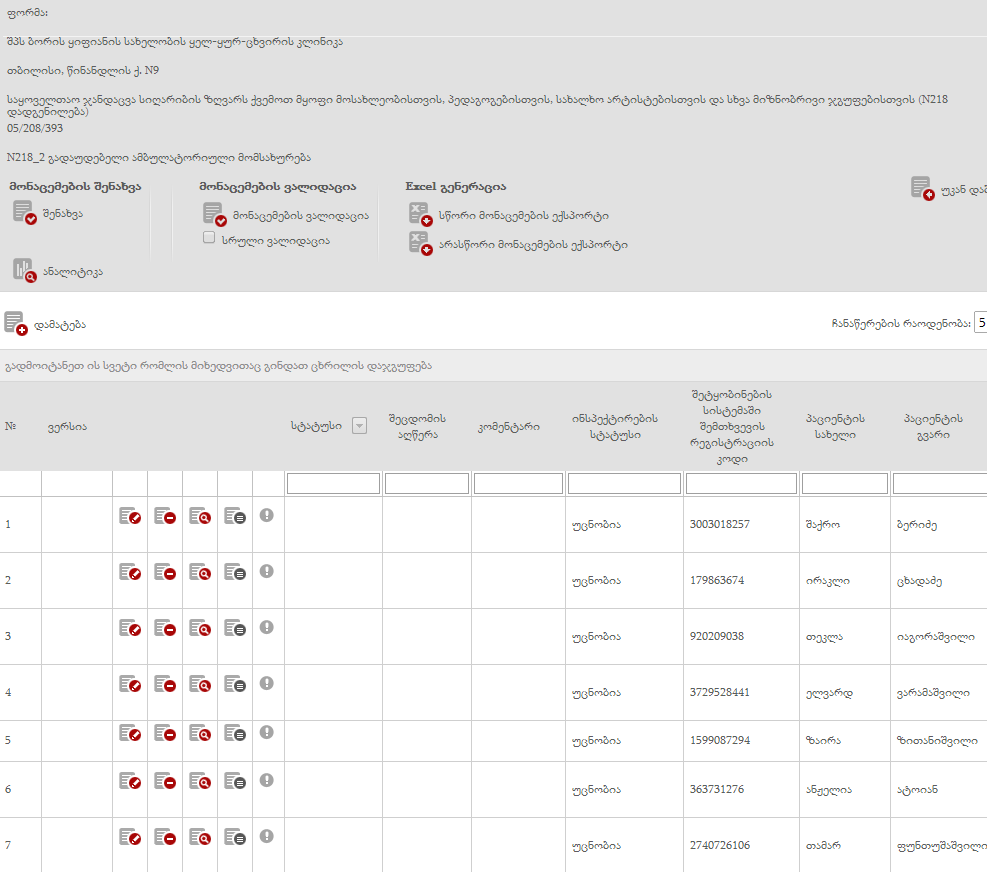Image resolution: width=987 pixels, height=872 pixels.
Task: View row 3 using magnifier icon
Action: (200, 628)
